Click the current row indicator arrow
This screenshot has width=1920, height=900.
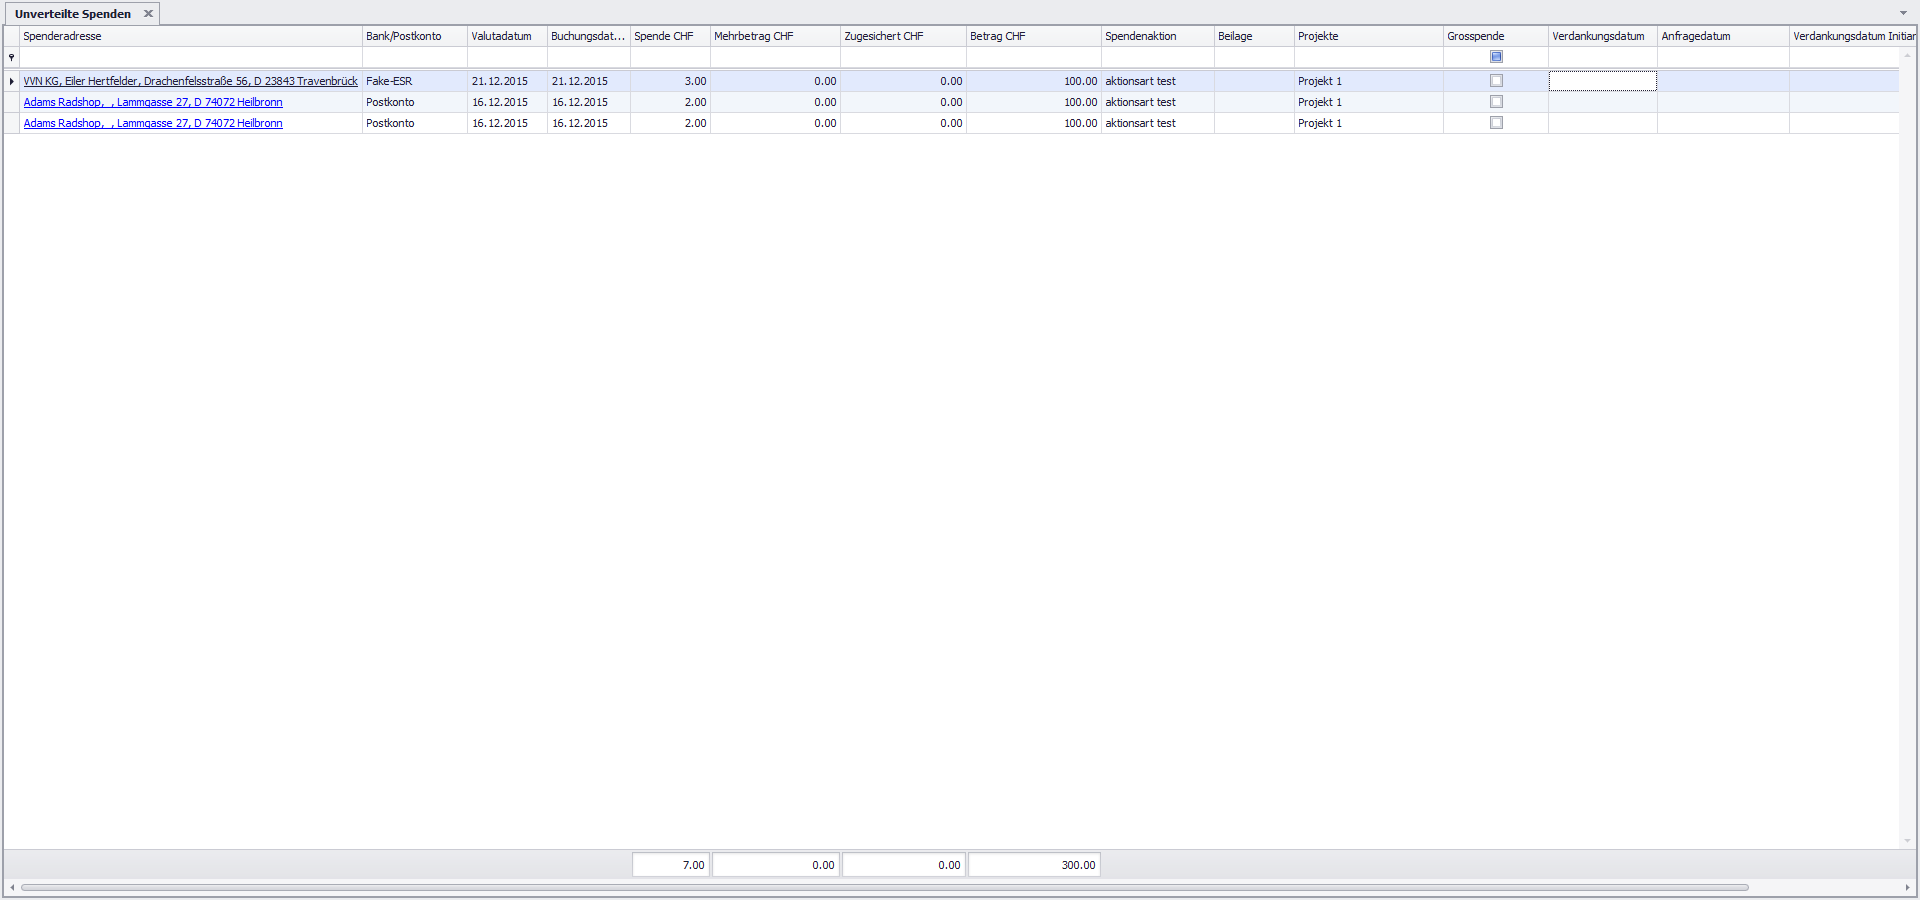pos(11,81)
